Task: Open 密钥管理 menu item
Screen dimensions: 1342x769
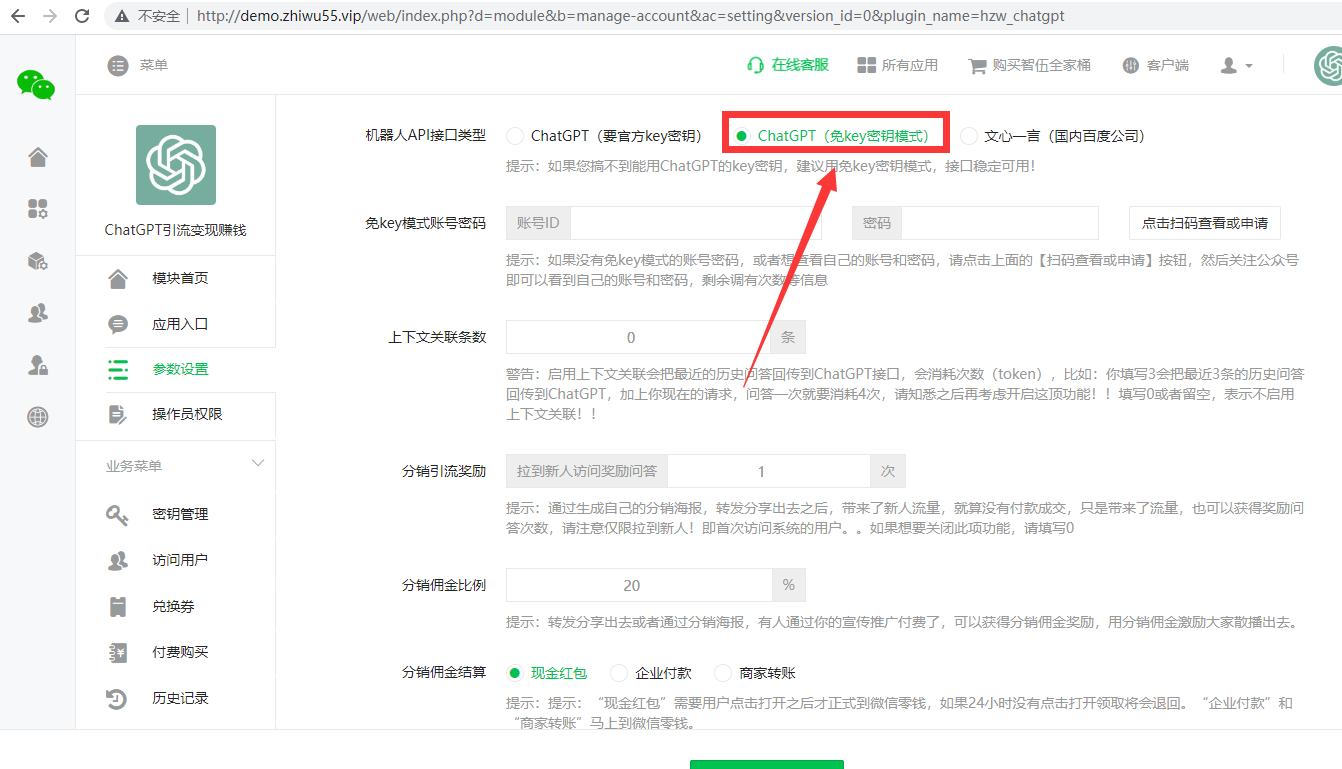Action: click(x=180, y=514)
